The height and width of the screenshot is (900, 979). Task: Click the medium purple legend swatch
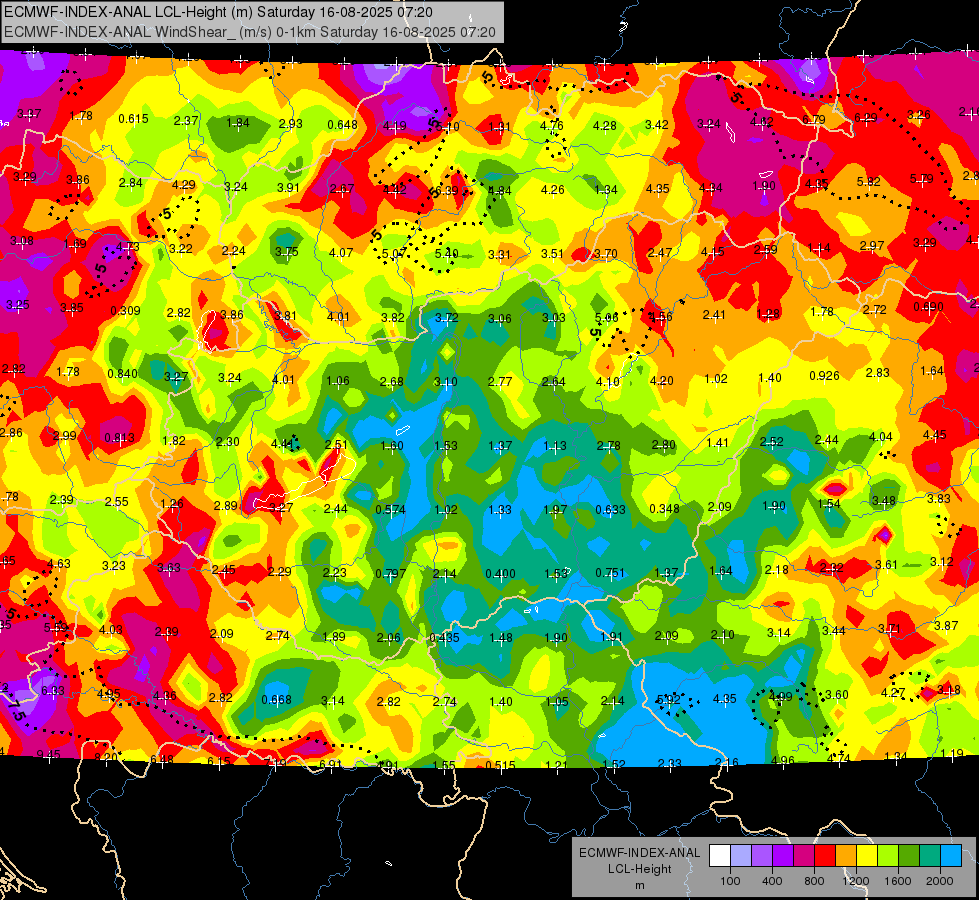tap(762, 856)
